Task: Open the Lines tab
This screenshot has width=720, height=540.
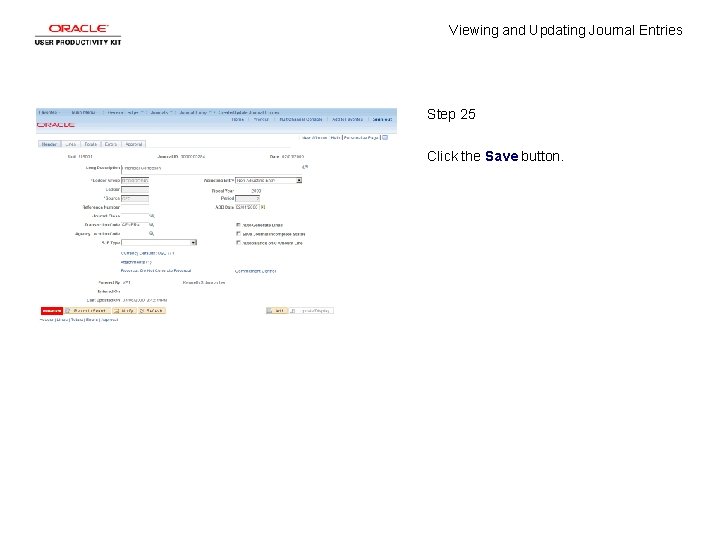Action: point(71,144)
